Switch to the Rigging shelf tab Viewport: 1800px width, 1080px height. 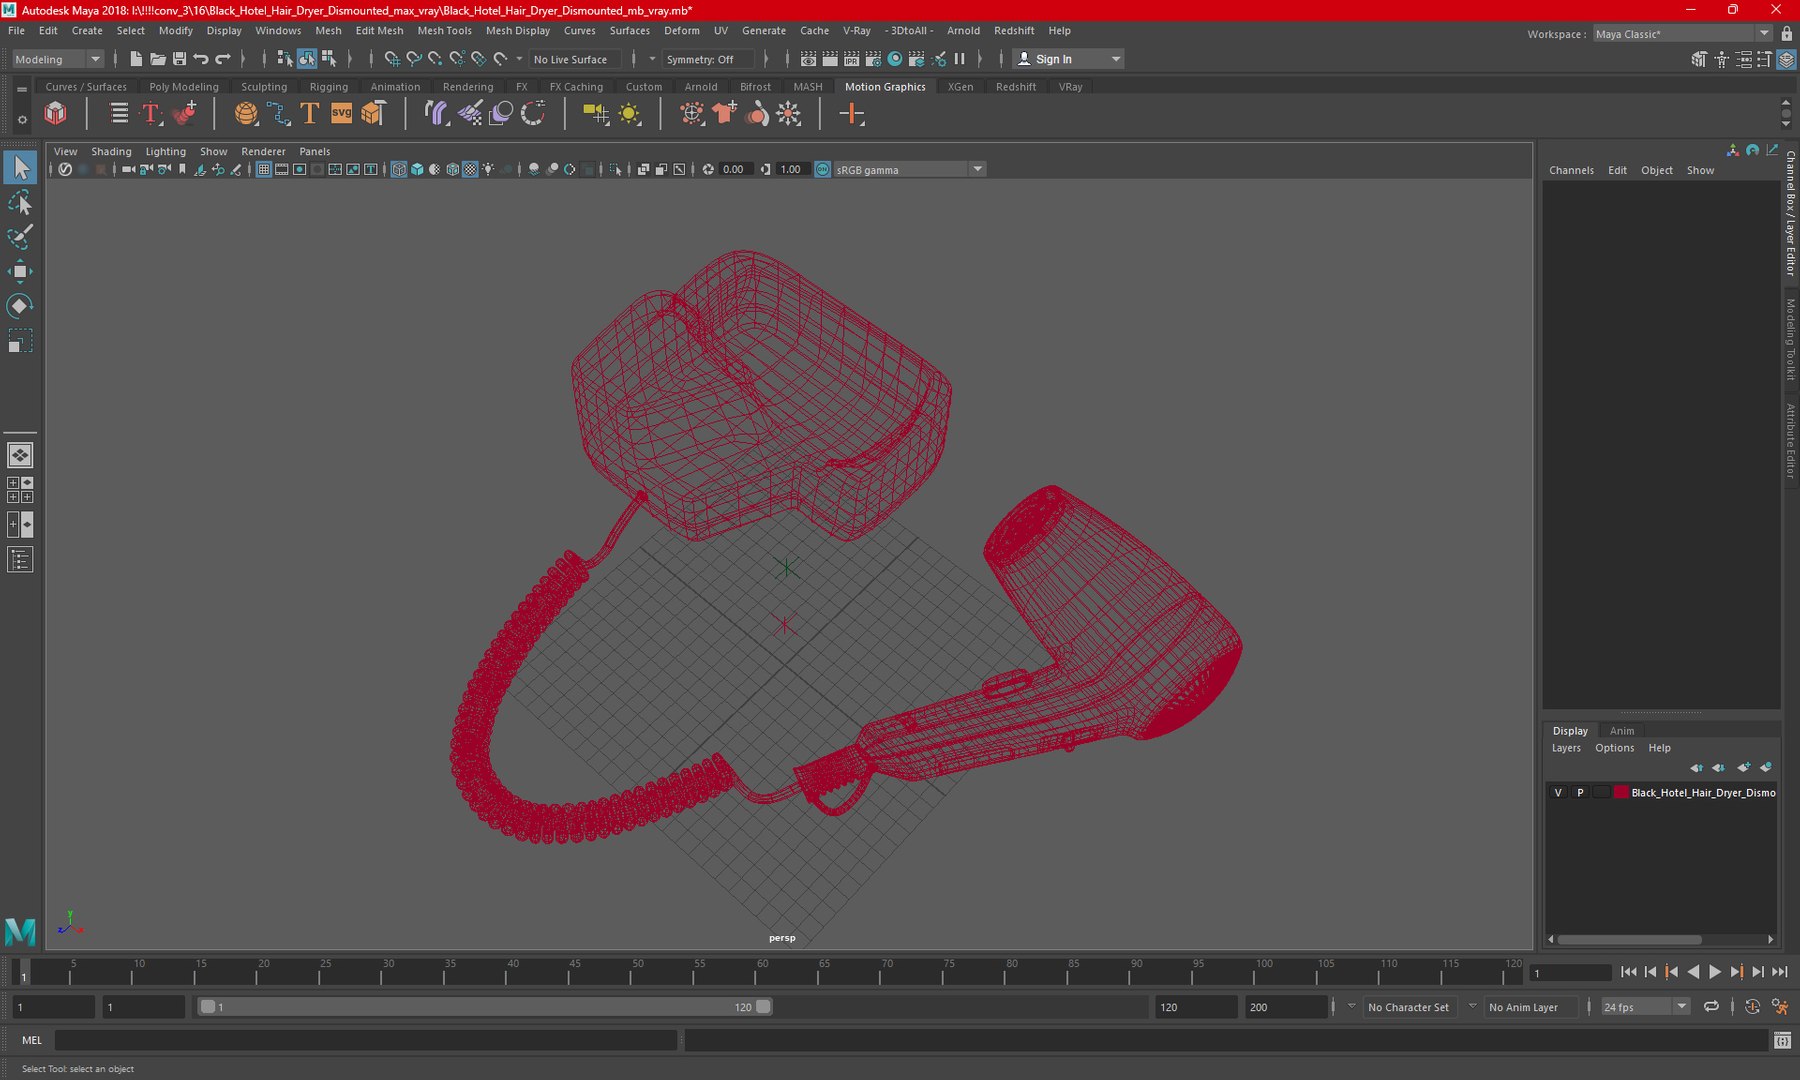point(329,87)
